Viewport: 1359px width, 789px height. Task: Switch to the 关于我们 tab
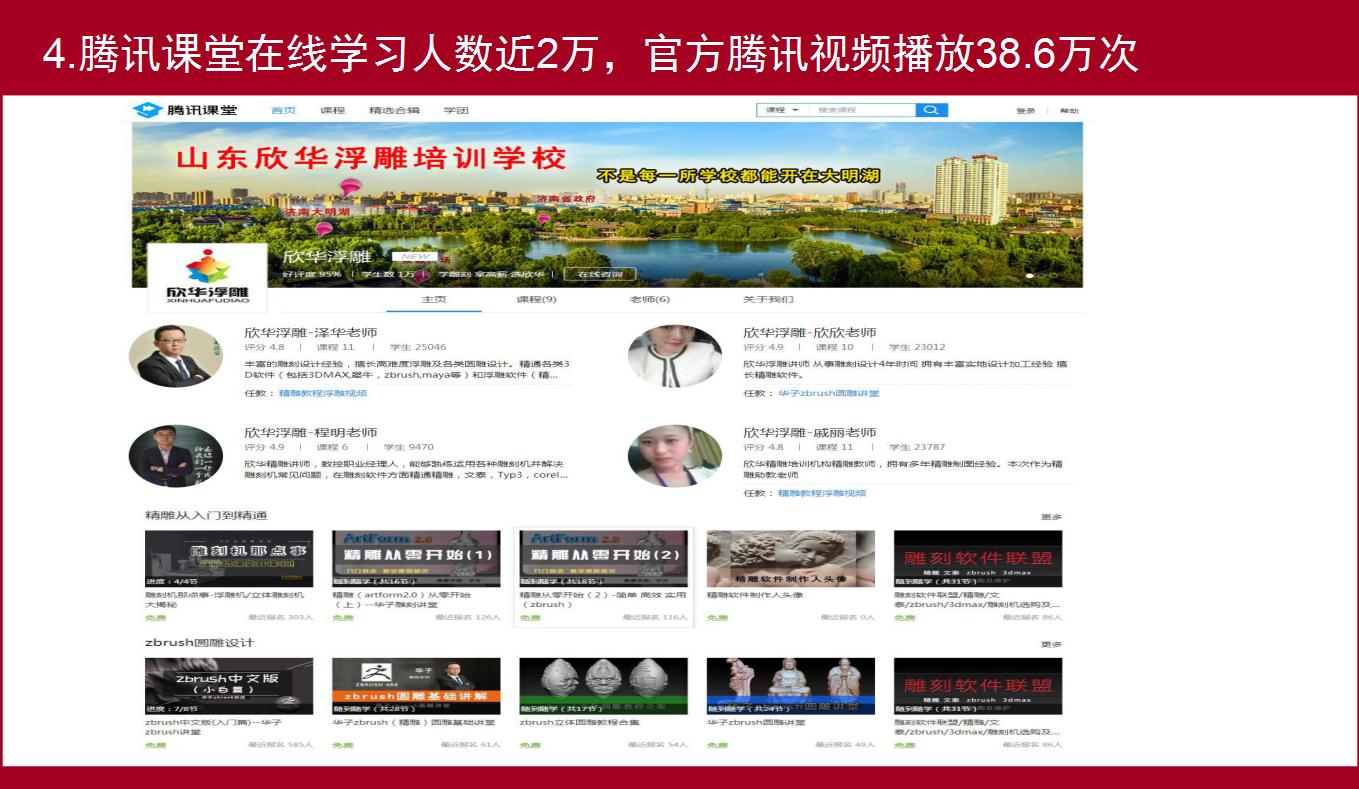pos(768,300)
